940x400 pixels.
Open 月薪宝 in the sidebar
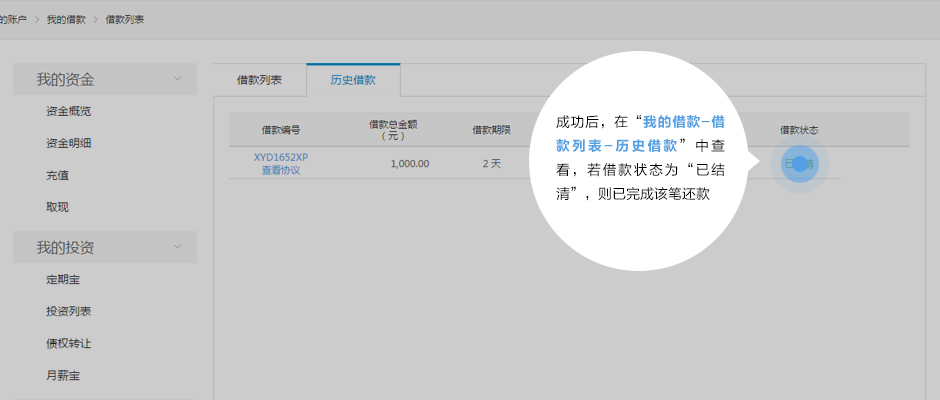coord(63,375)
